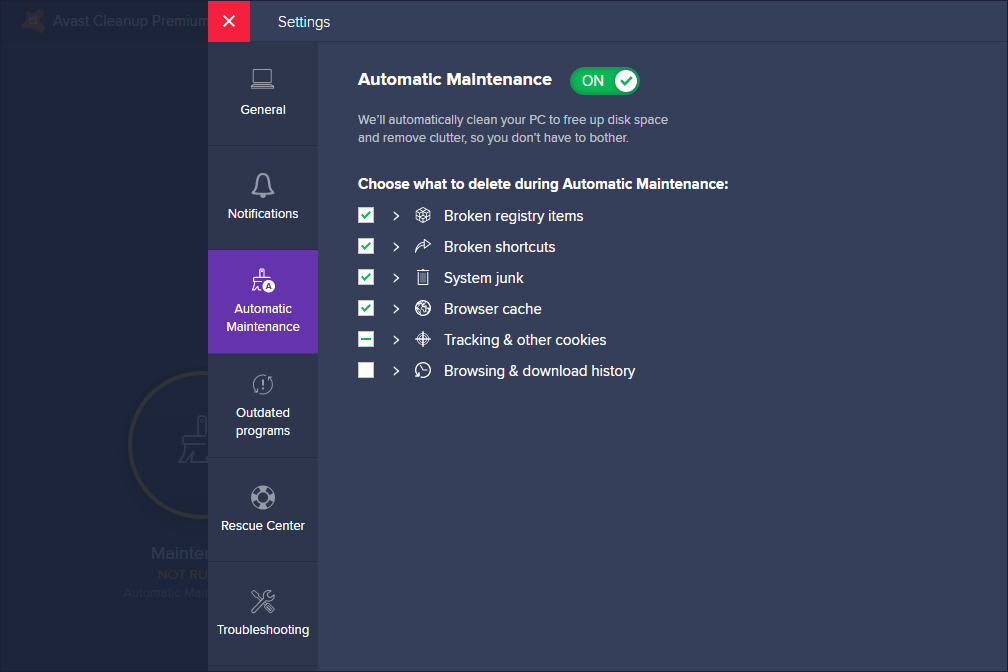Turn off Automatic Maintenance

[604, 81]
